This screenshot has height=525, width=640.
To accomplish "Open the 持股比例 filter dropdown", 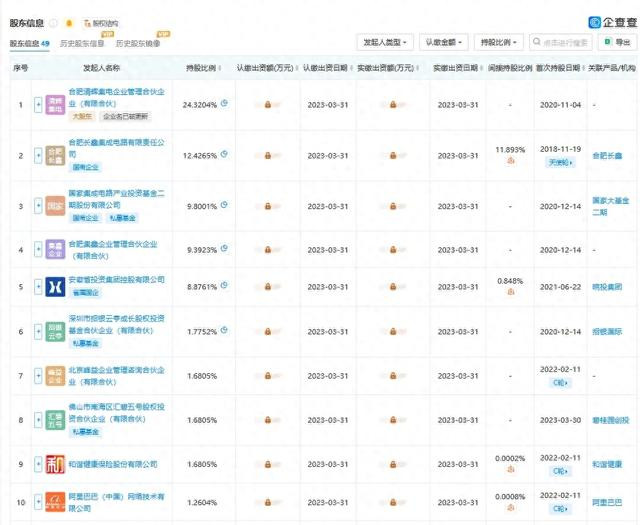I will 498,42.
